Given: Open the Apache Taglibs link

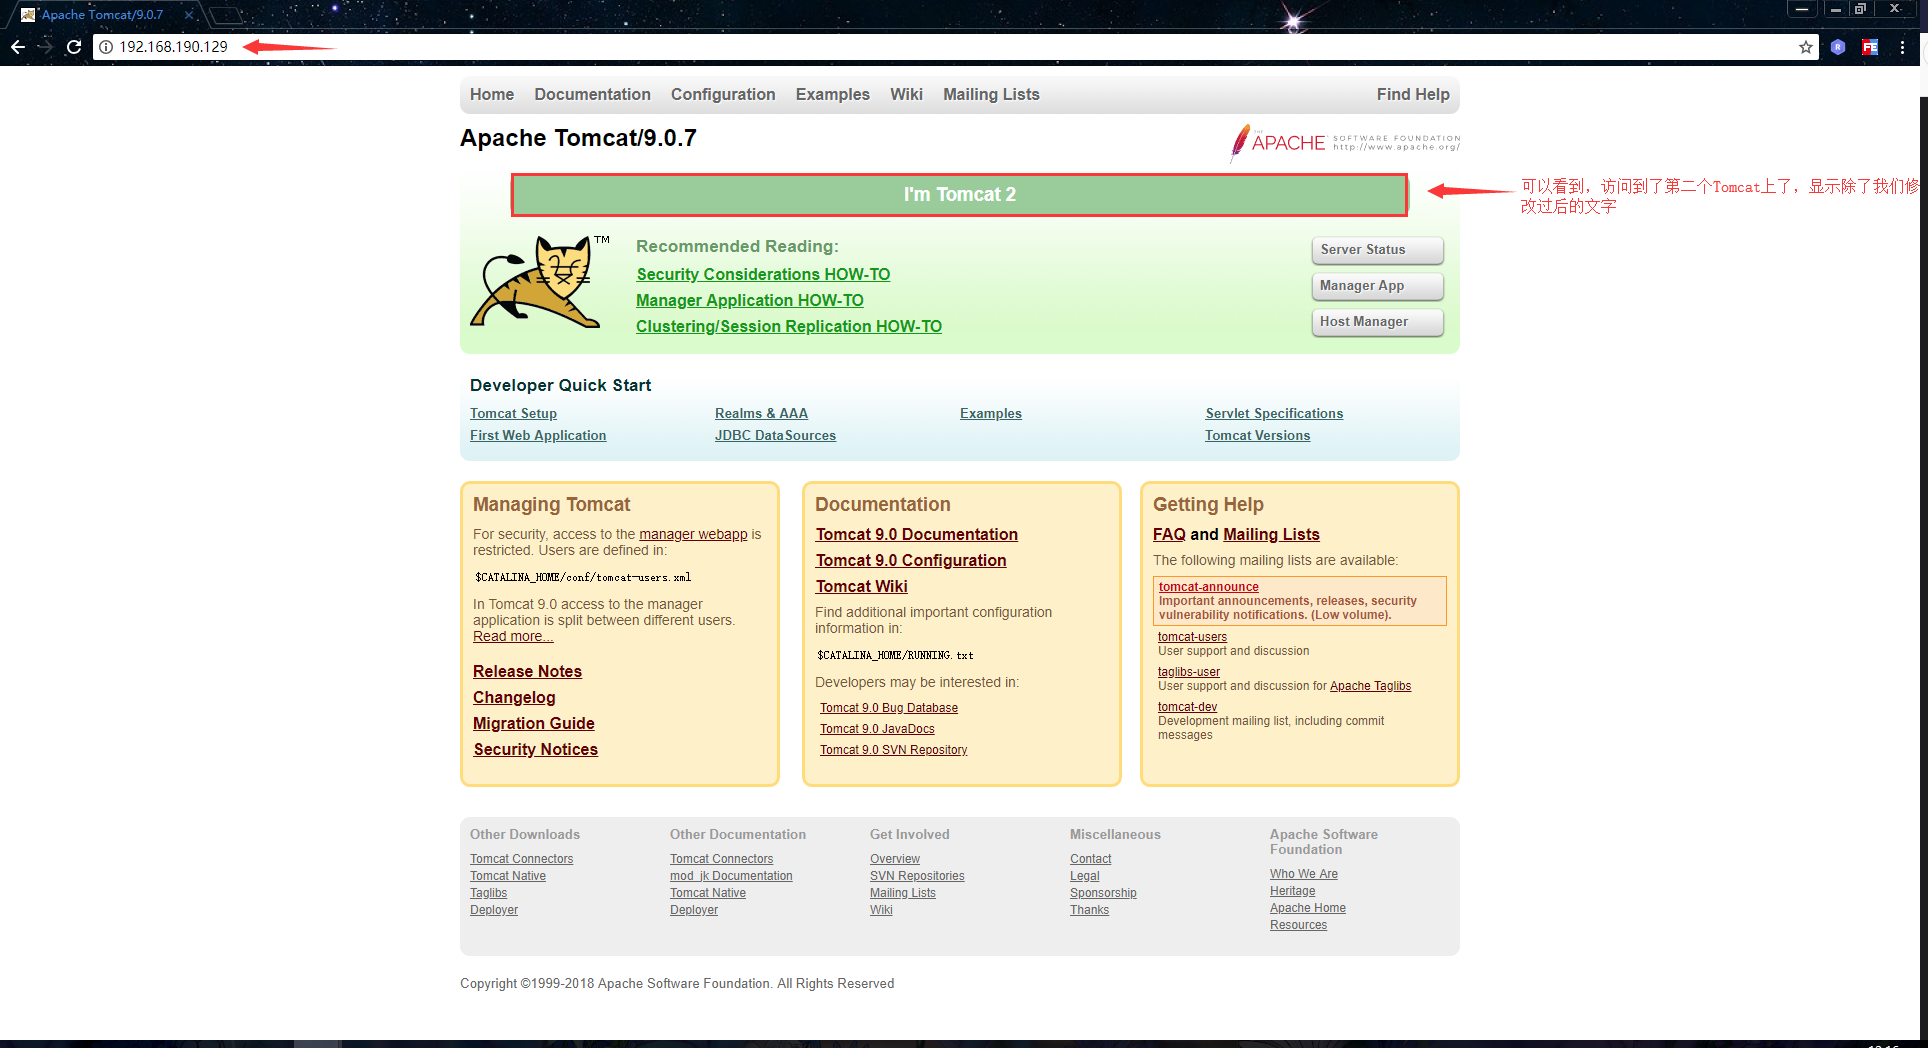Looking at the screenshot, I should point(1370,686).
